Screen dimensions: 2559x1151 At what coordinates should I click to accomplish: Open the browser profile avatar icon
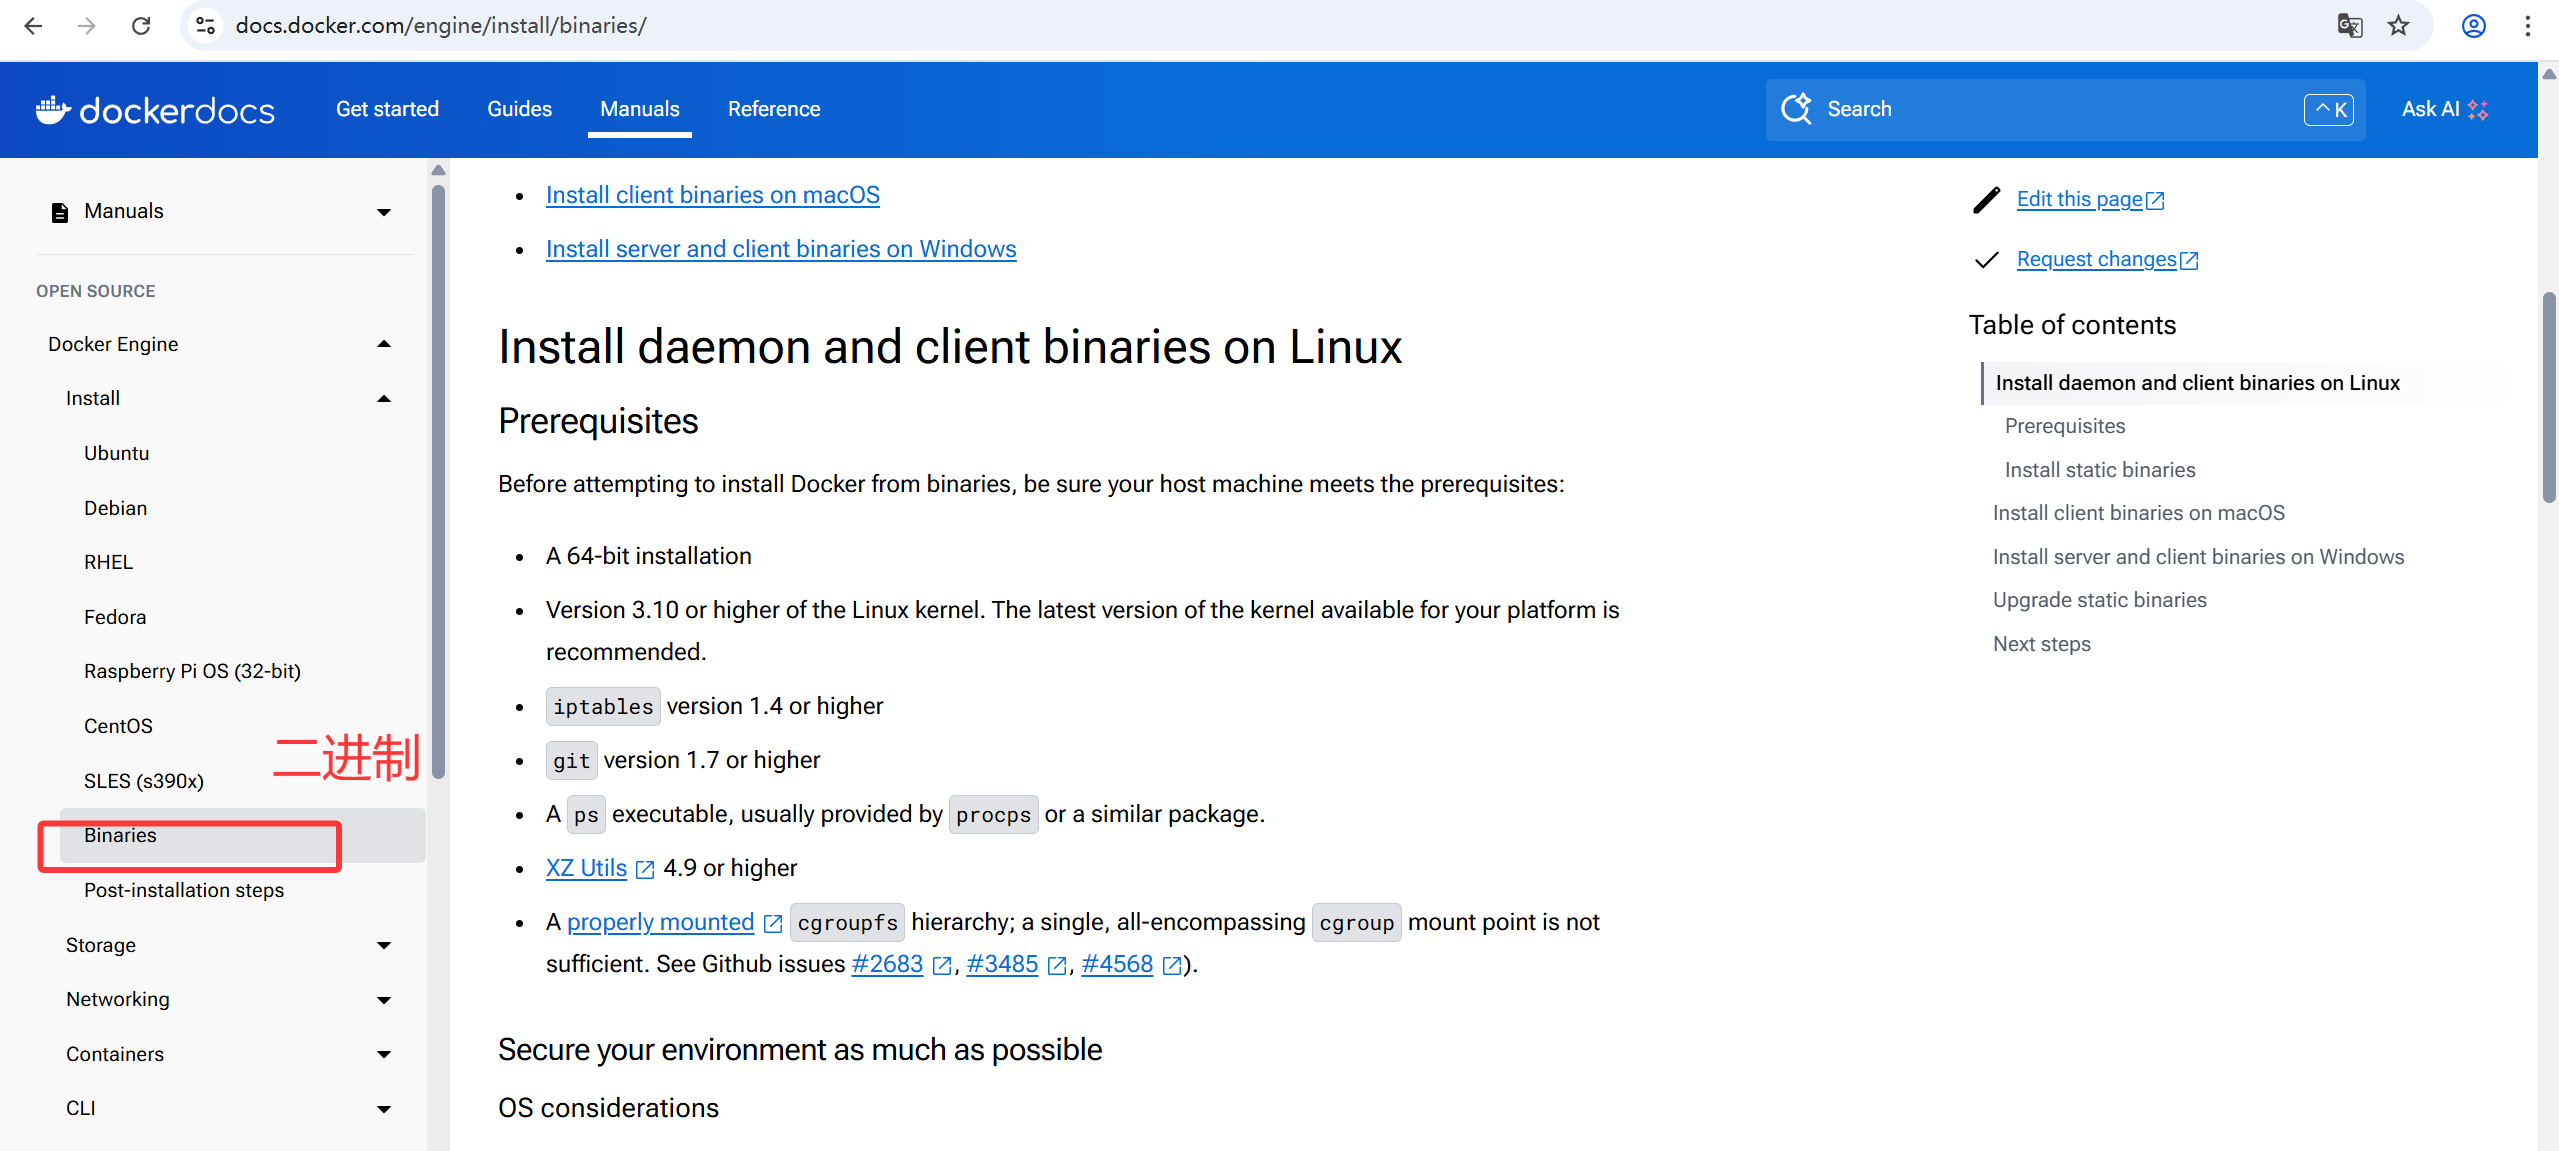coord(2473,26)
